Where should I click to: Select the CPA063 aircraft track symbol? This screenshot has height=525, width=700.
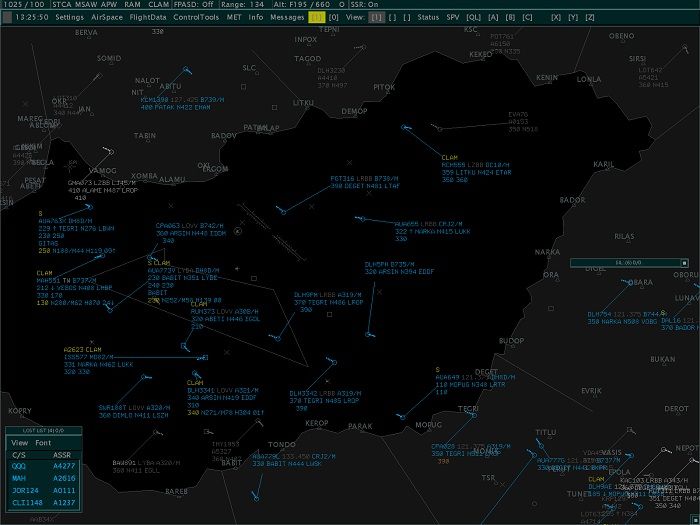[x=150, y=258]
